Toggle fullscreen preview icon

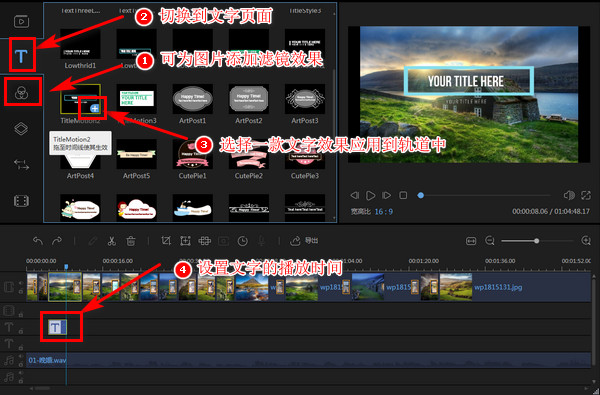click(586, 196)
